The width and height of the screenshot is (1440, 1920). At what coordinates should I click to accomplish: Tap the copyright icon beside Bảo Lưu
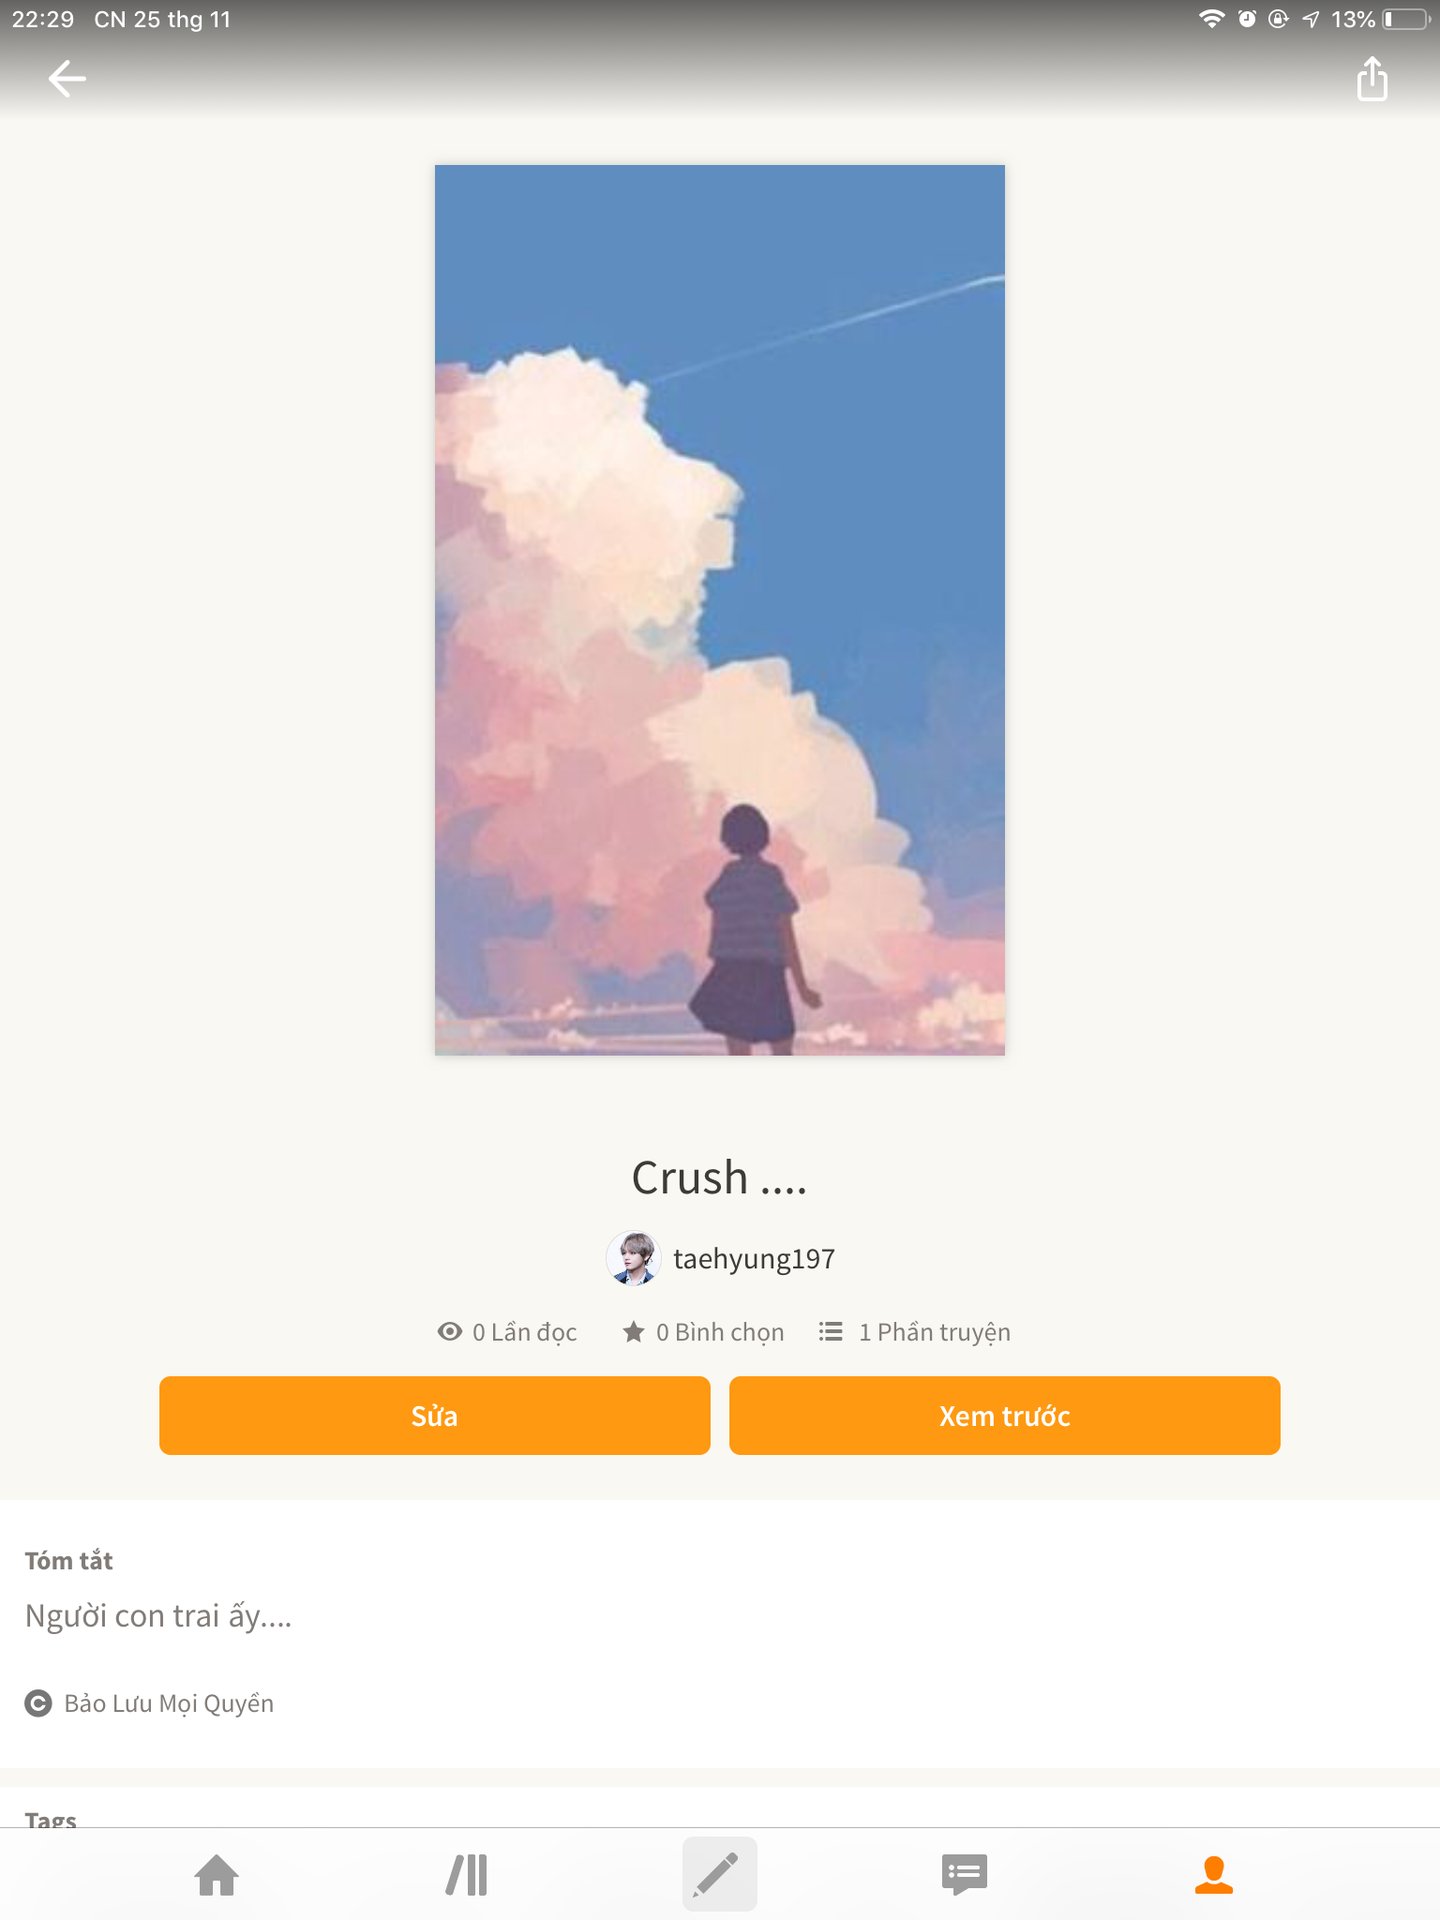[x=38, y=1703]
